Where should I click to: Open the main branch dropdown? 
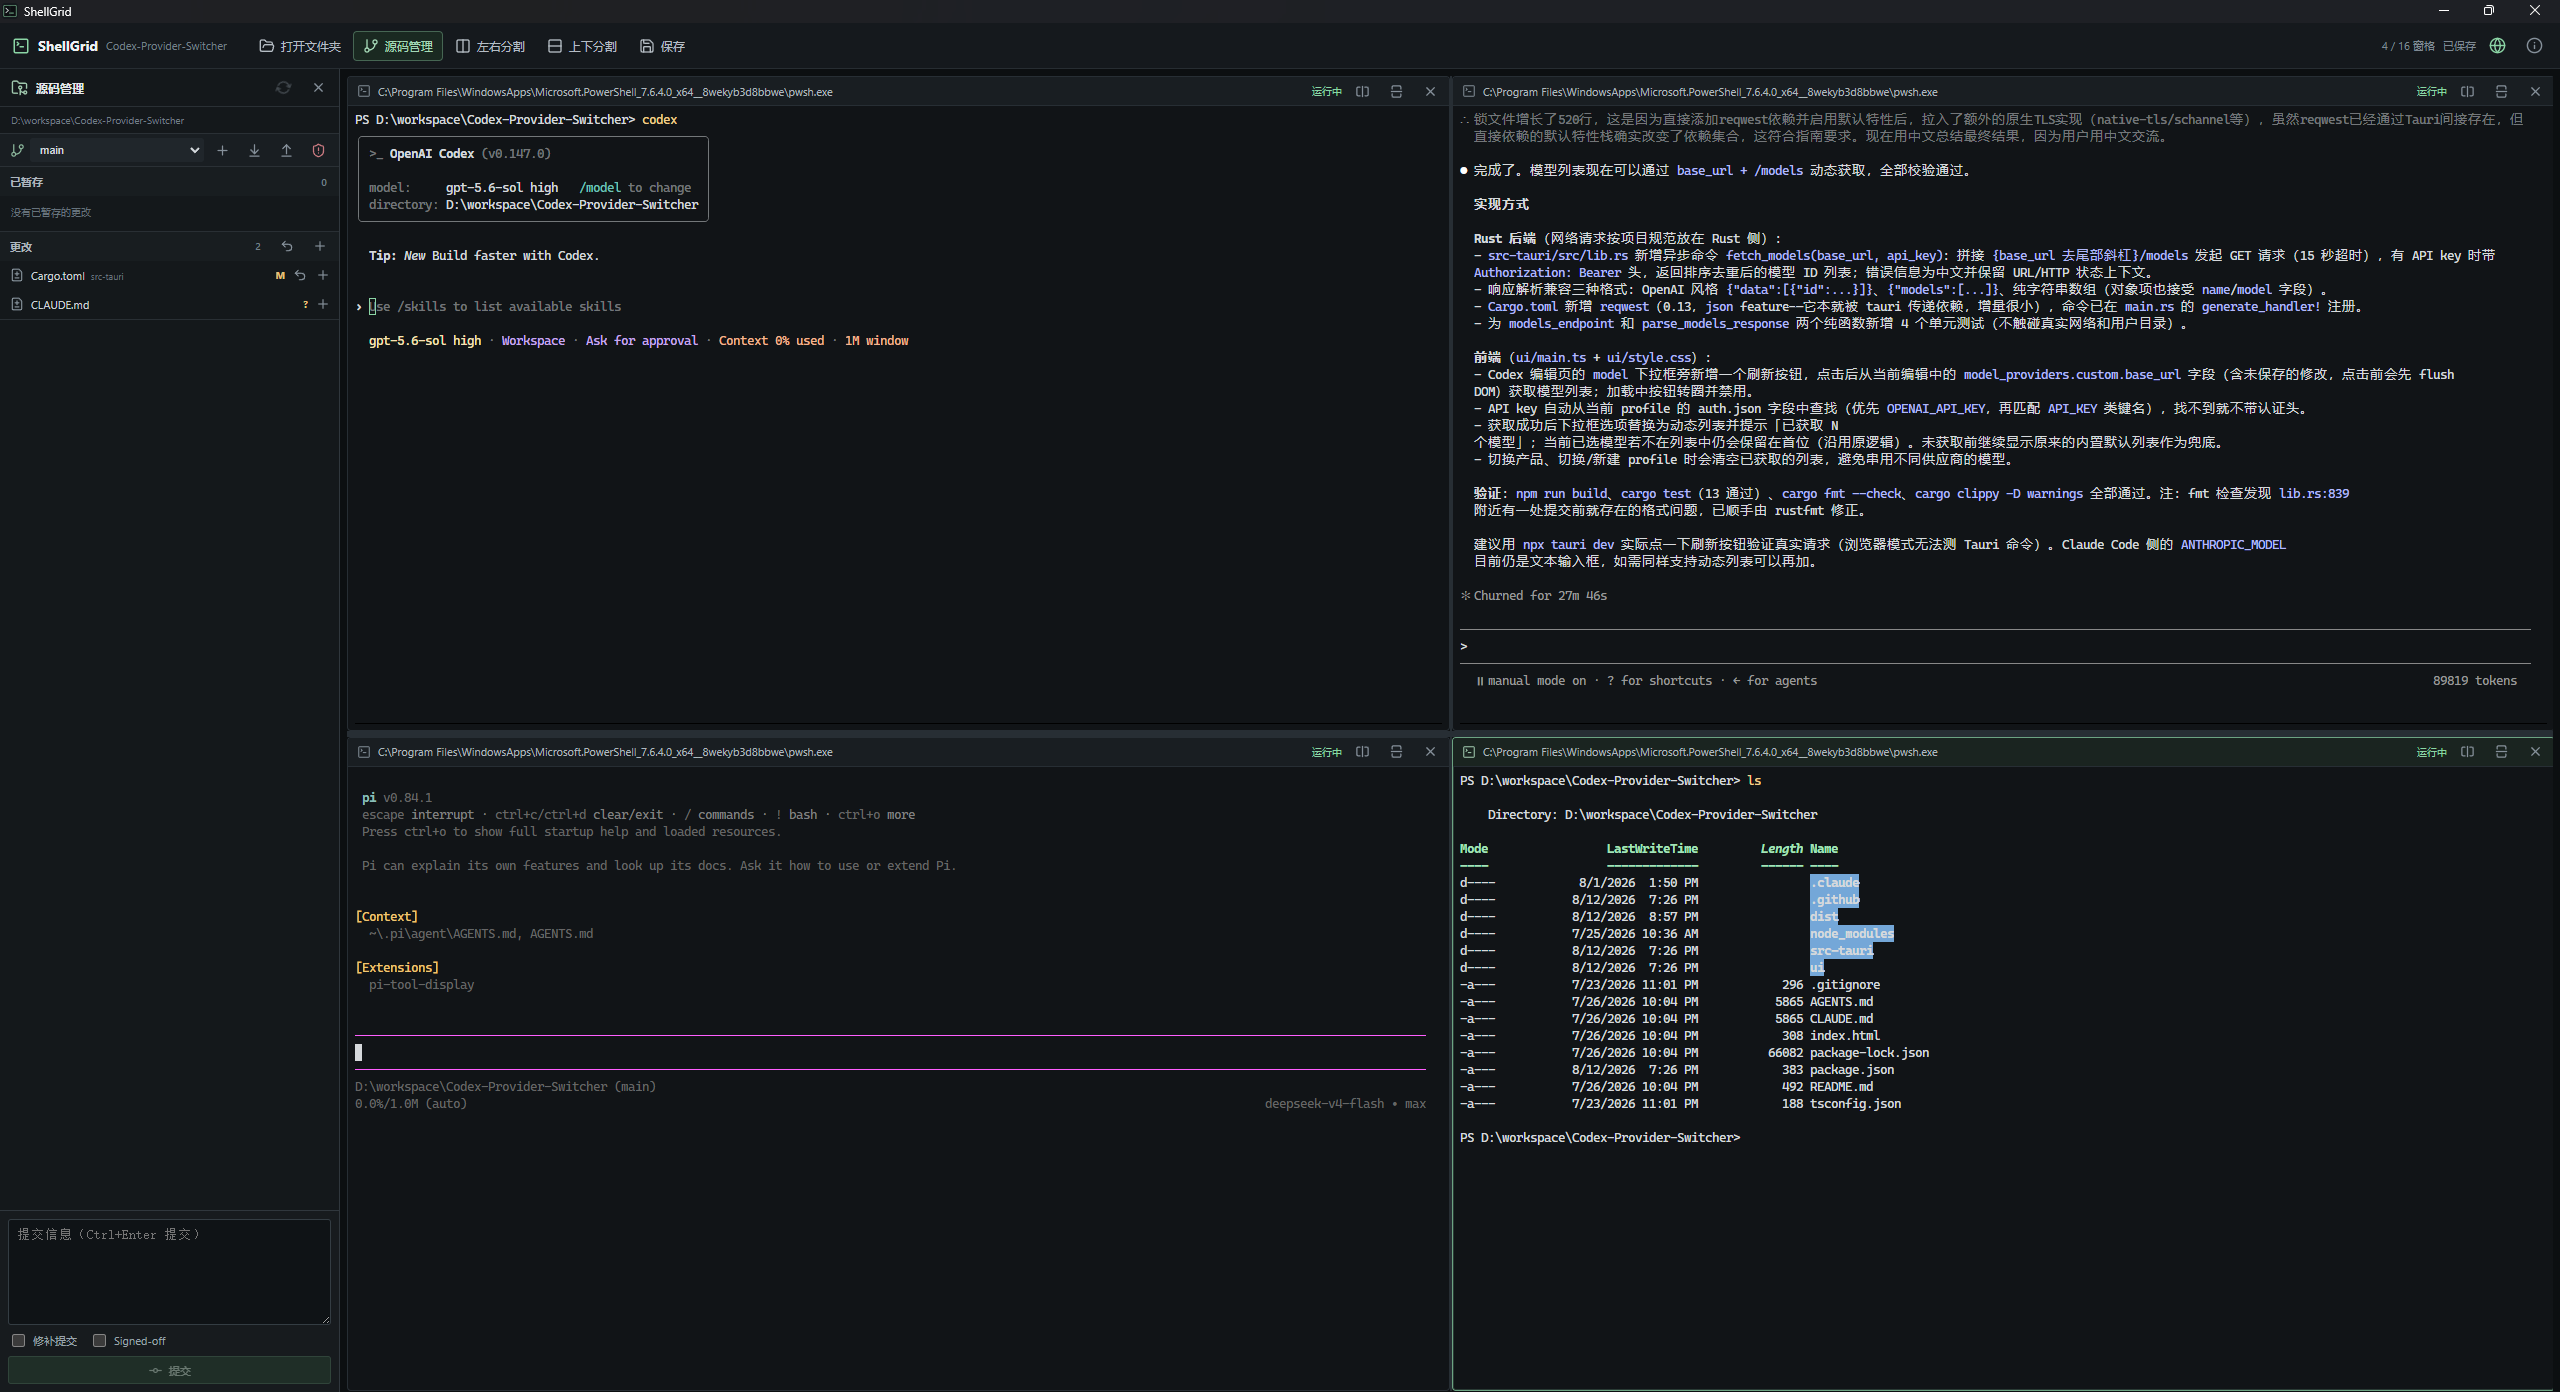(x=118, y=150)
